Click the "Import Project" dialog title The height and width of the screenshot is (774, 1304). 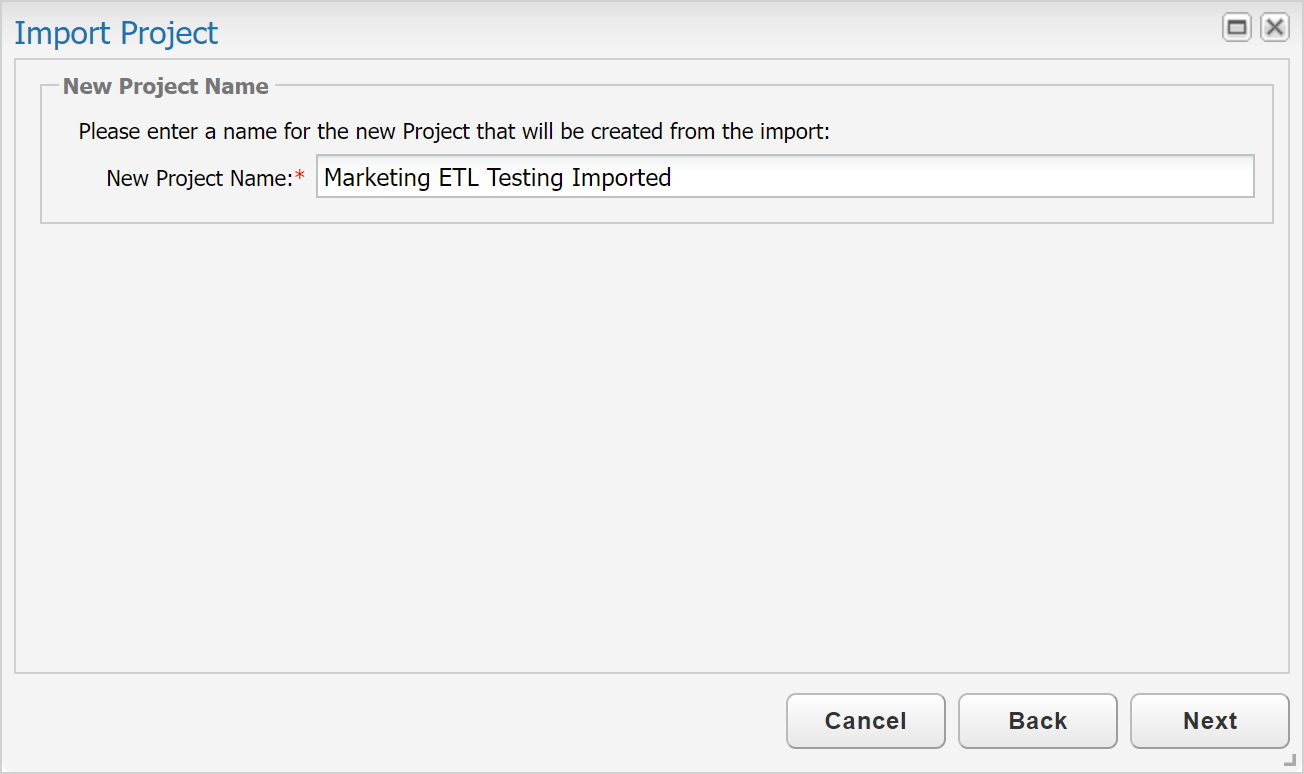point(116,33)
